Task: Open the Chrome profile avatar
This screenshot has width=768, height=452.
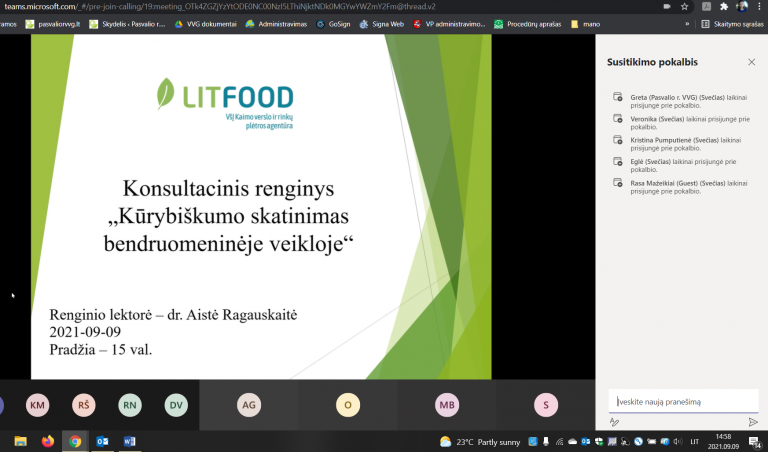Action: 742,6
